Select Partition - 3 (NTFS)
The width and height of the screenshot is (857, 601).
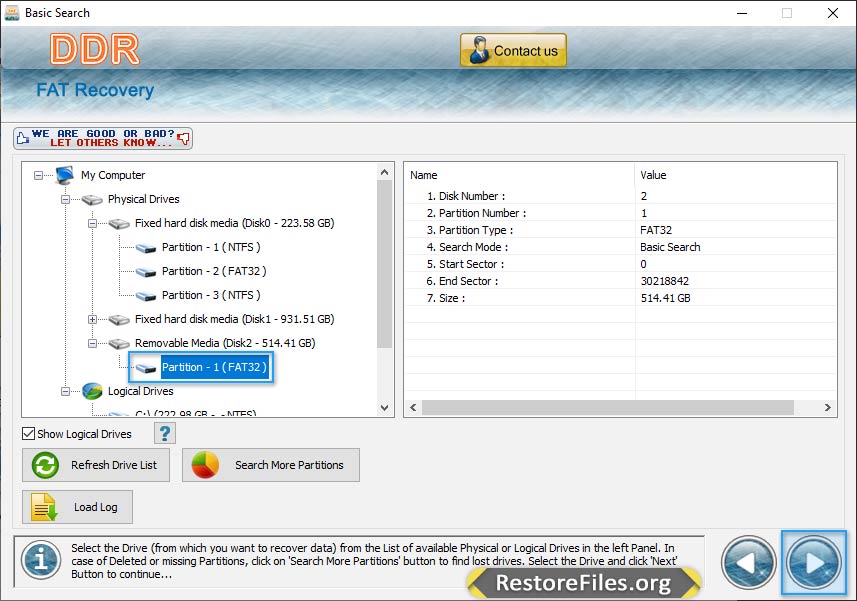pos(211,295)
